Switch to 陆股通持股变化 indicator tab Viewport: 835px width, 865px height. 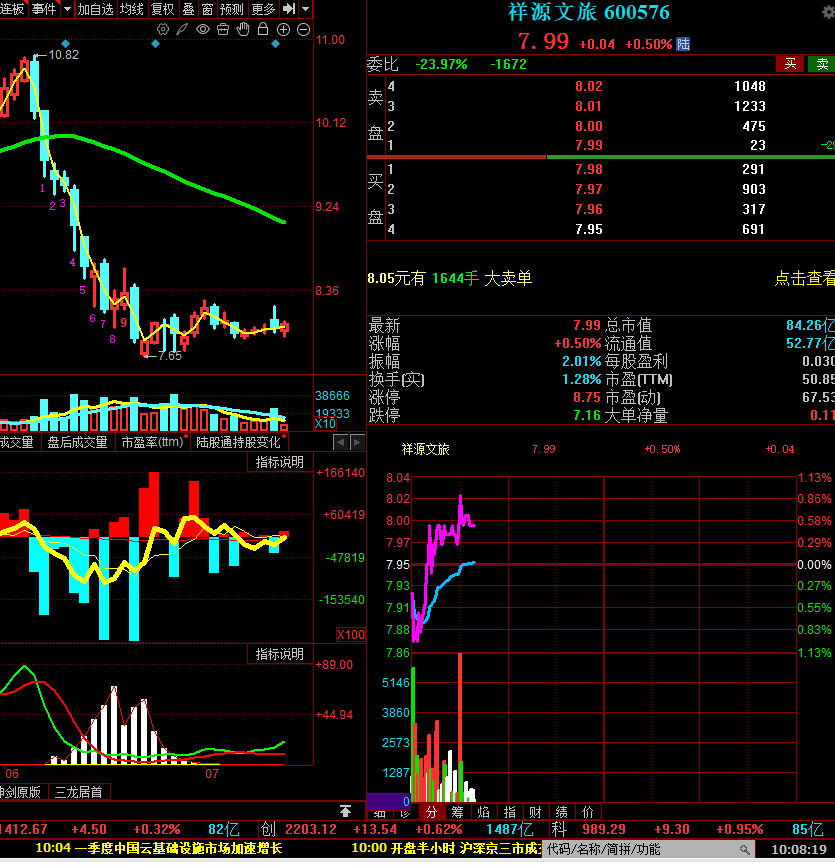238,442
